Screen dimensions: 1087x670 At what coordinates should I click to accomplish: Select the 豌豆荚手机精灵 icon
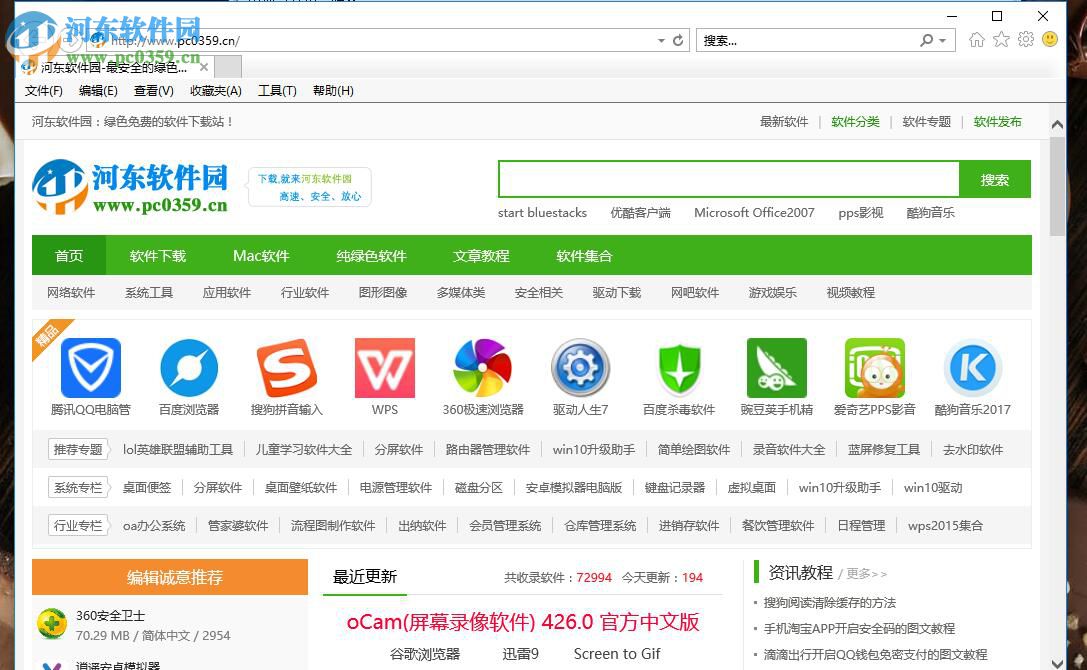[x=776, y=368]
